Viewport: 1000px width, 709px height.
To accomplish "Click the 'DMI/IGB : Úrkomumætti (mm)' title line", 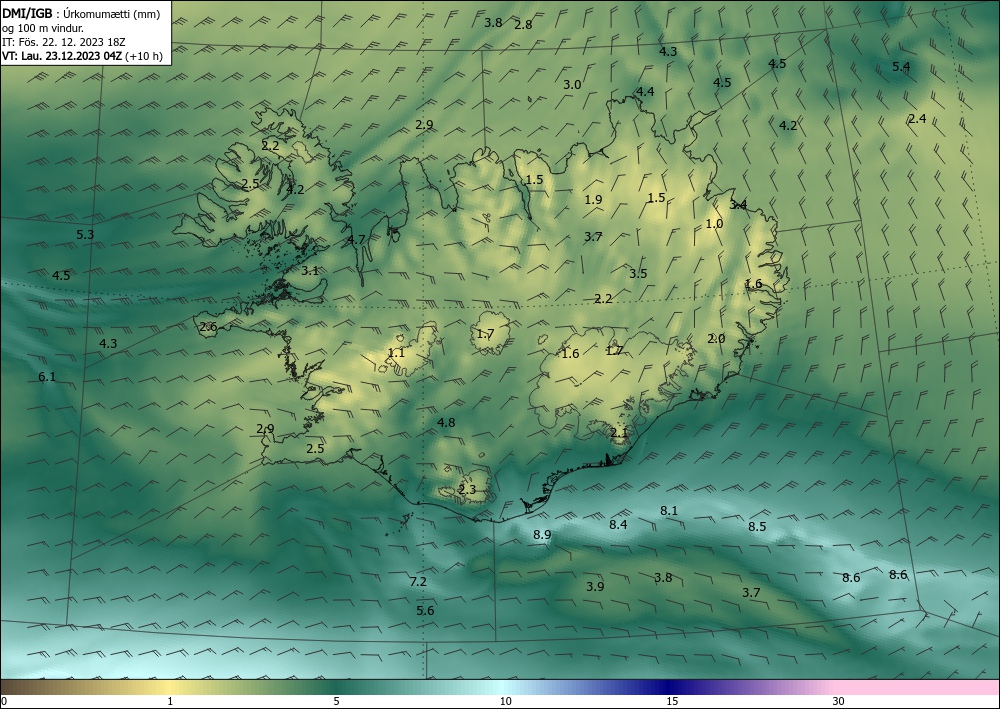I will click(81, 14).
